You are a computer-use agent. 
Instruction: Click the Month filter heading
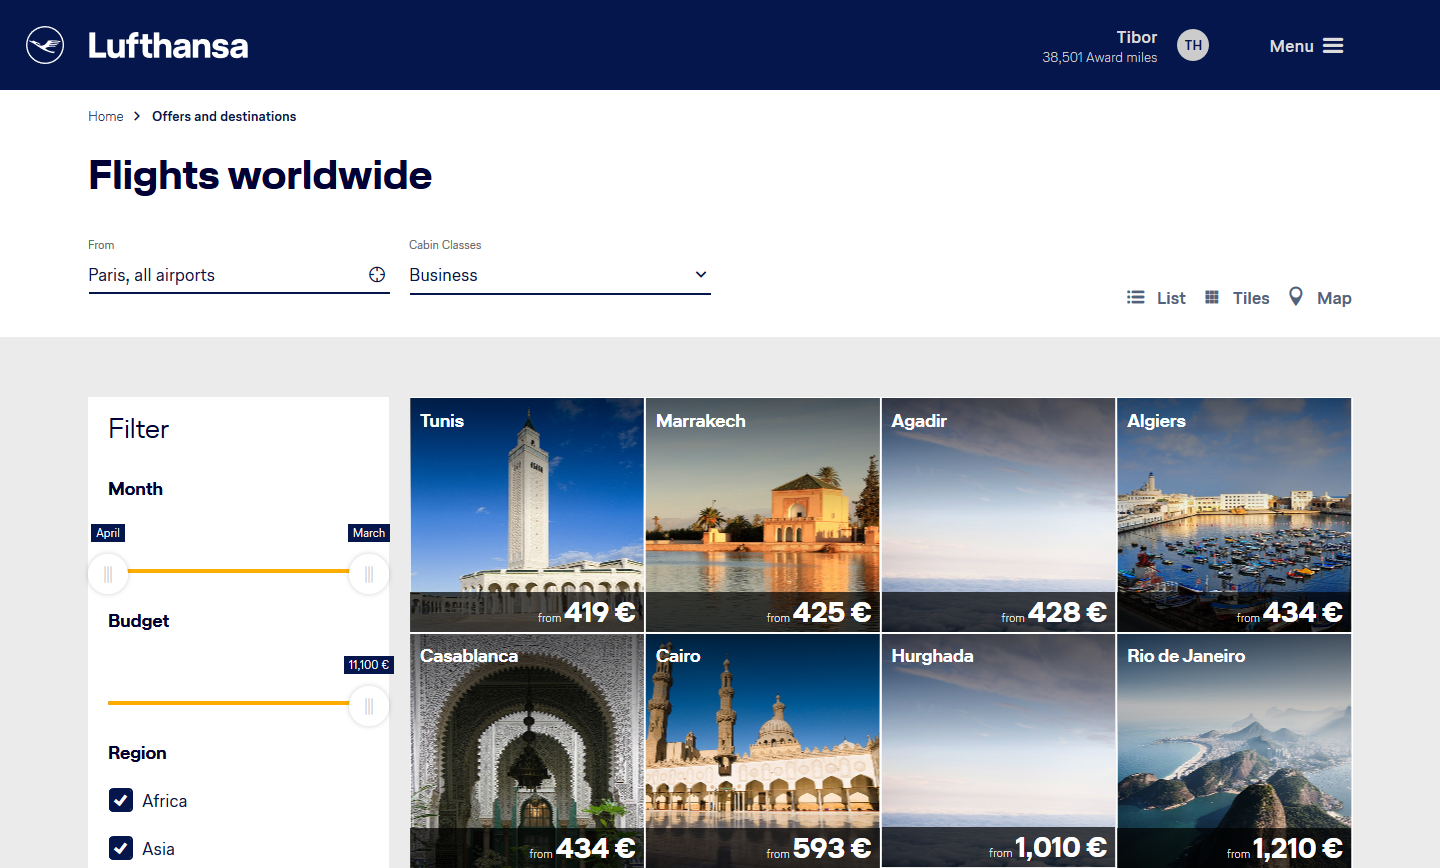click(x=135, y=489)
